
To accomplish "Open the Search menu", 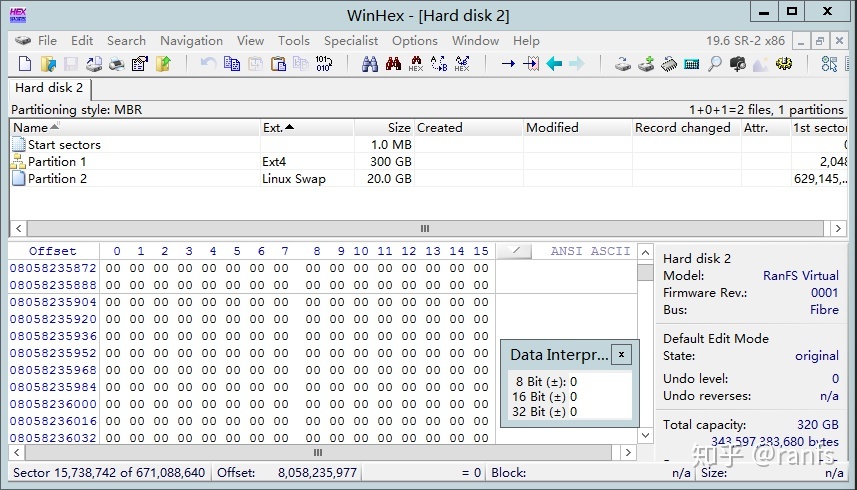I will pyautogui.click(x=126, y=41).
